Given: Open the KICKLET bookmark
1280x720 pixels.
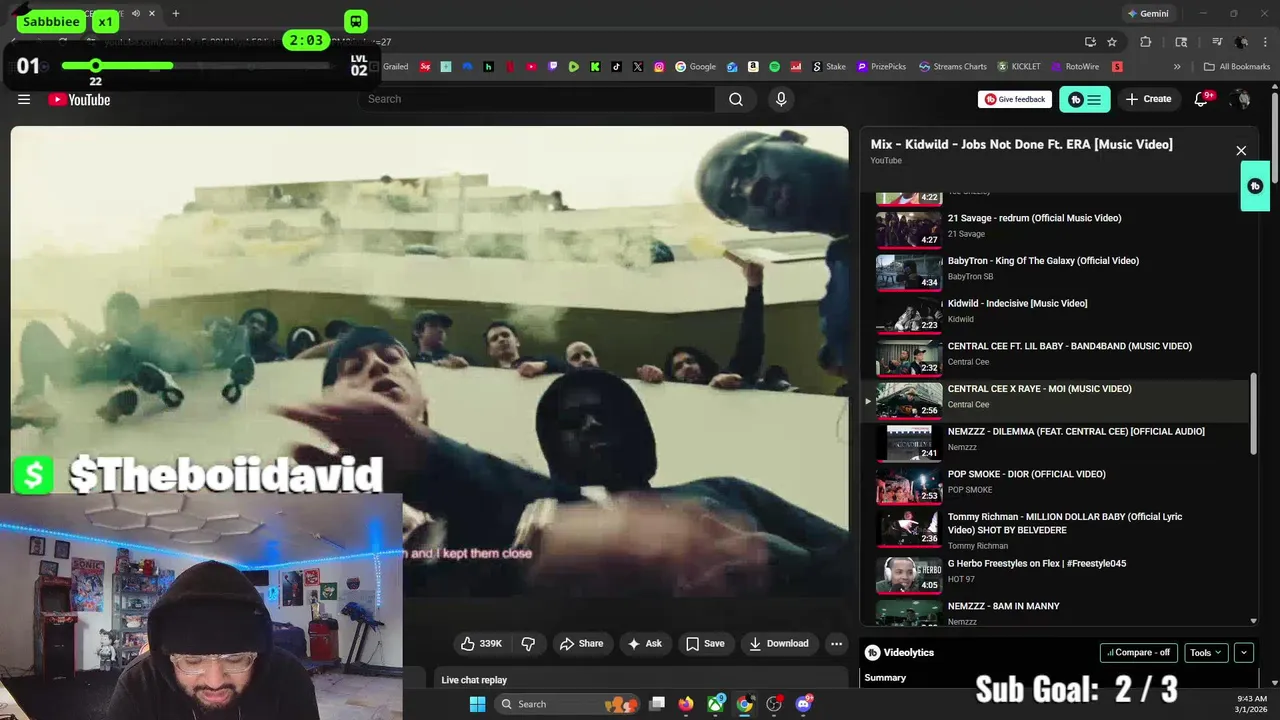Looking at the screenshot, I should (x=1018, y=67).
